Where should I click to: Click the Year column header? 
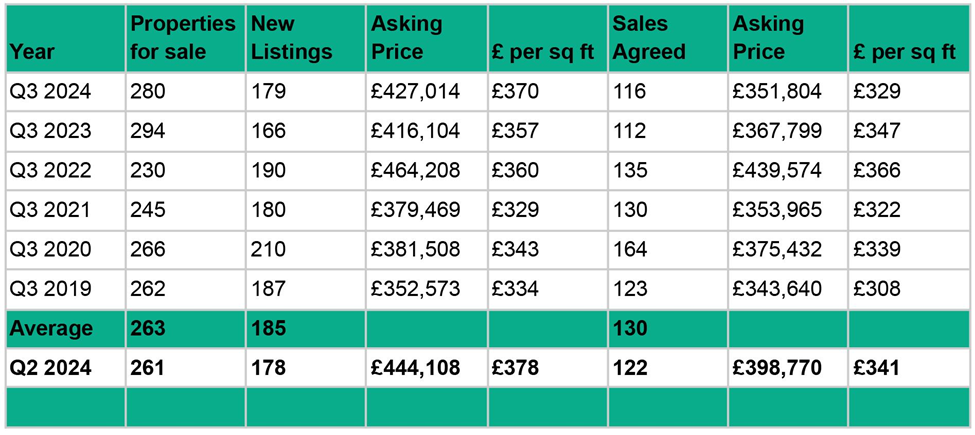(32, 52)
